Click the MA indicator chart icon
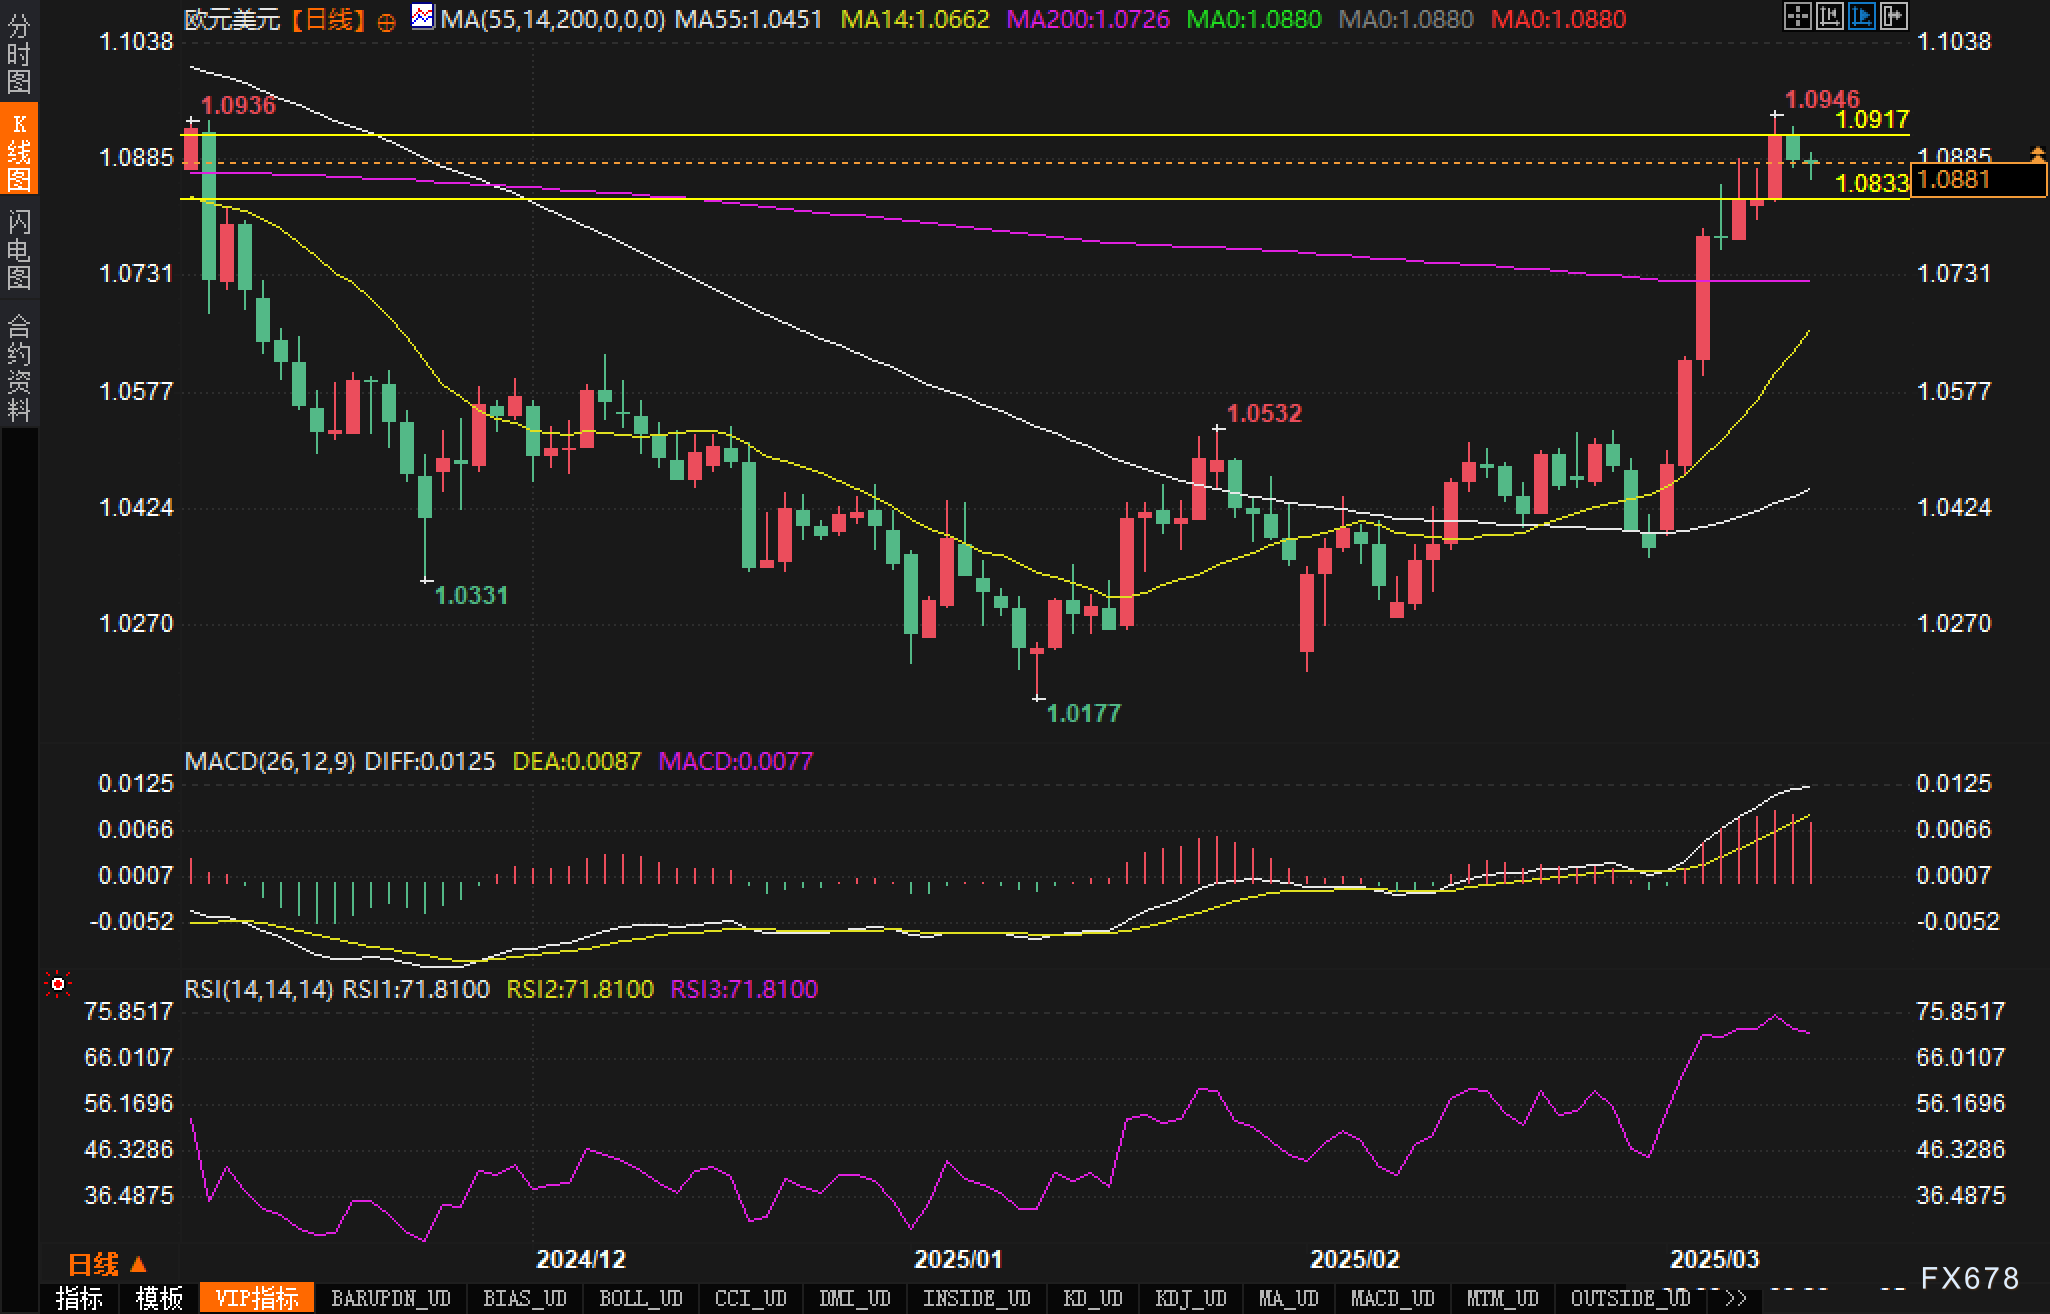This screenshot has height=1314, width=2050. click(x=423, y=17)
